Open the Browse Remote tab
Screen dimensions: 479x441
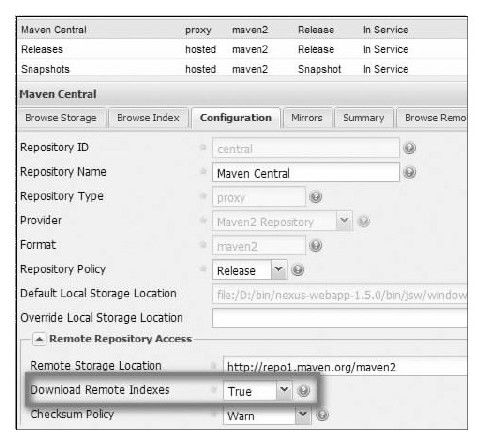click(x=433, y=118)
